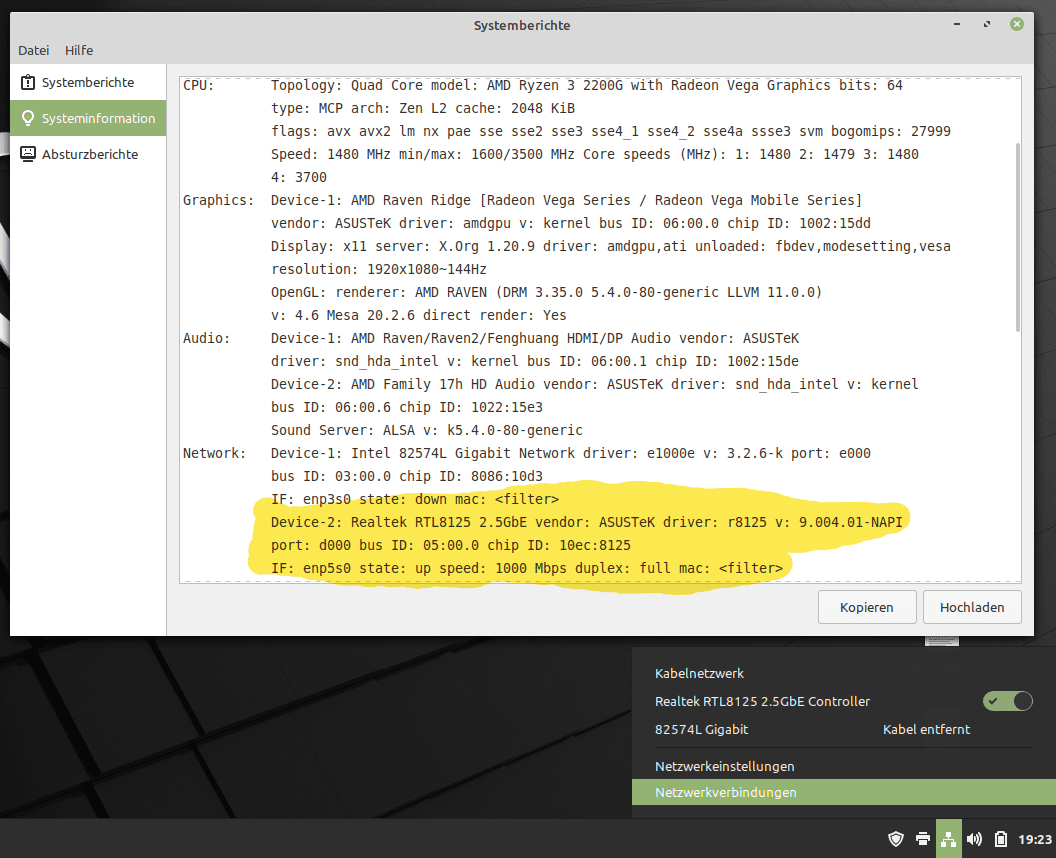Click the 'Sound Server: ALSA' line

[426, 430]
